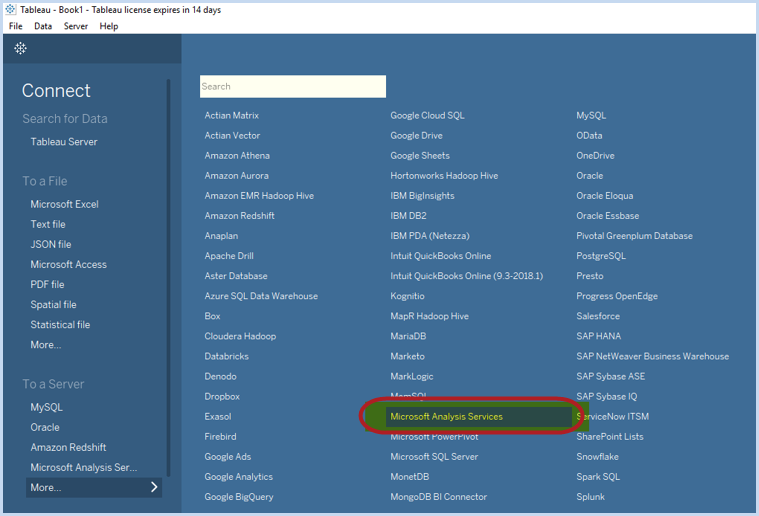Select Databricks connector
The height and width of the screenshot is (516, 759).
227,356
